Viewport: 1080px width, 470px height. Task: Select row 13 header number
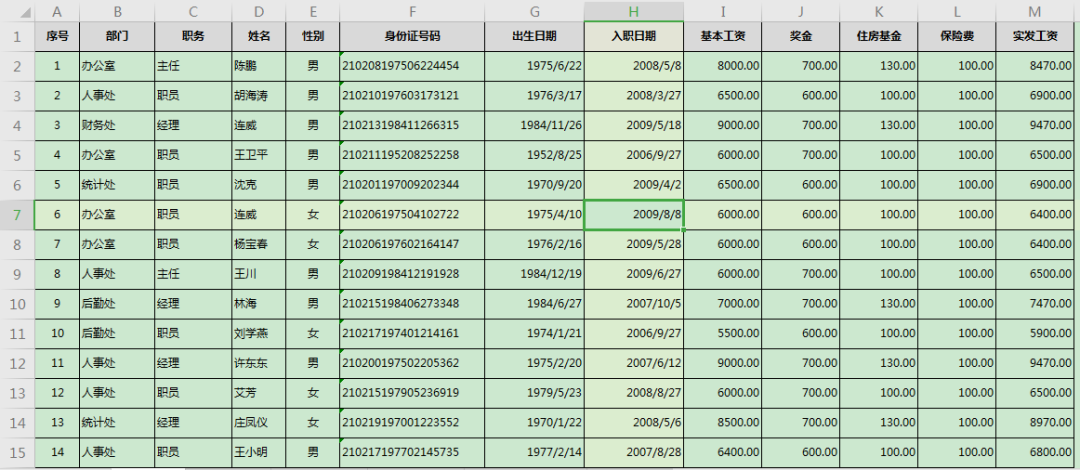(17, 393)
